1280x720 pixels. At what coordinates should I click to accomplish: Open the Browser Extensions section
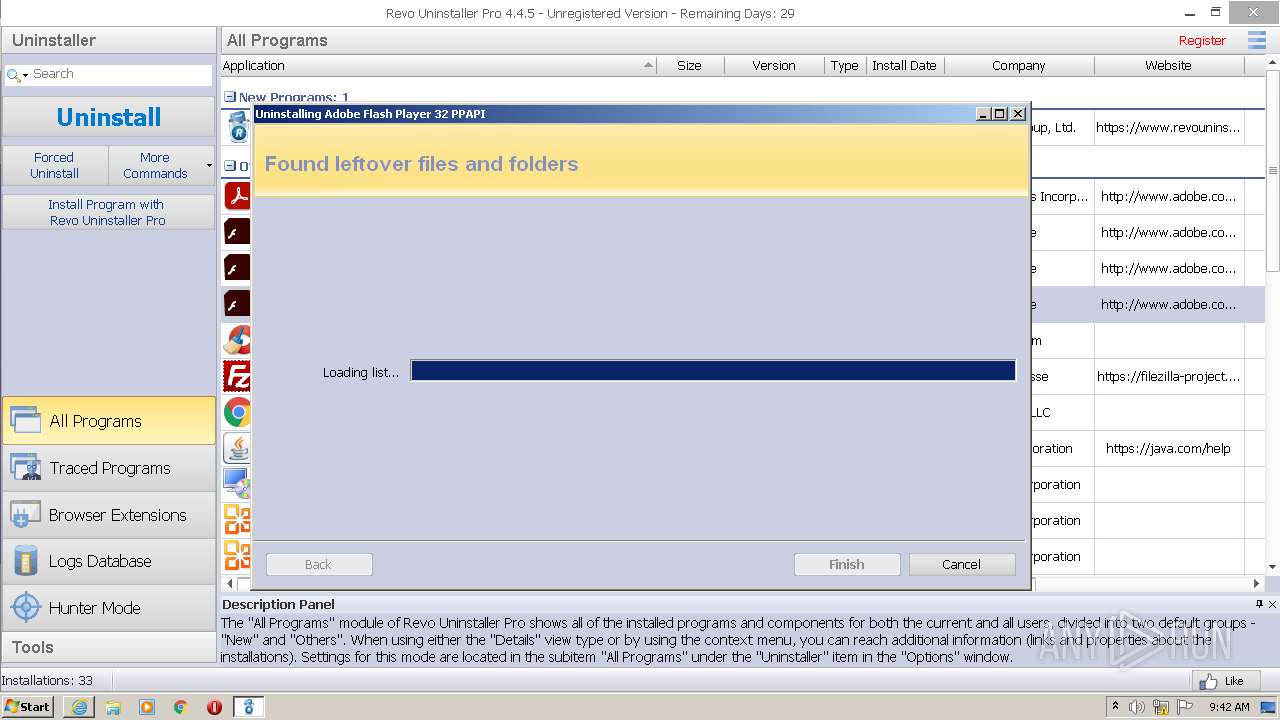click(x=108, y=515)
